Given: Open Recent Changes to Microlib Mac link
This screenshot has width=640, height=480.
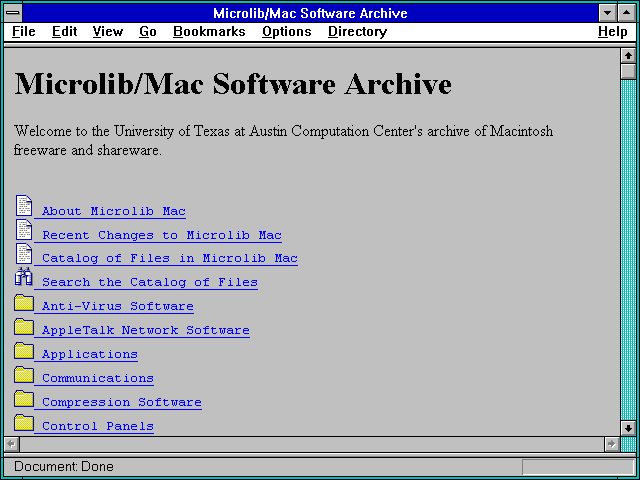Looking at the screenshot, I should (162, 235).
